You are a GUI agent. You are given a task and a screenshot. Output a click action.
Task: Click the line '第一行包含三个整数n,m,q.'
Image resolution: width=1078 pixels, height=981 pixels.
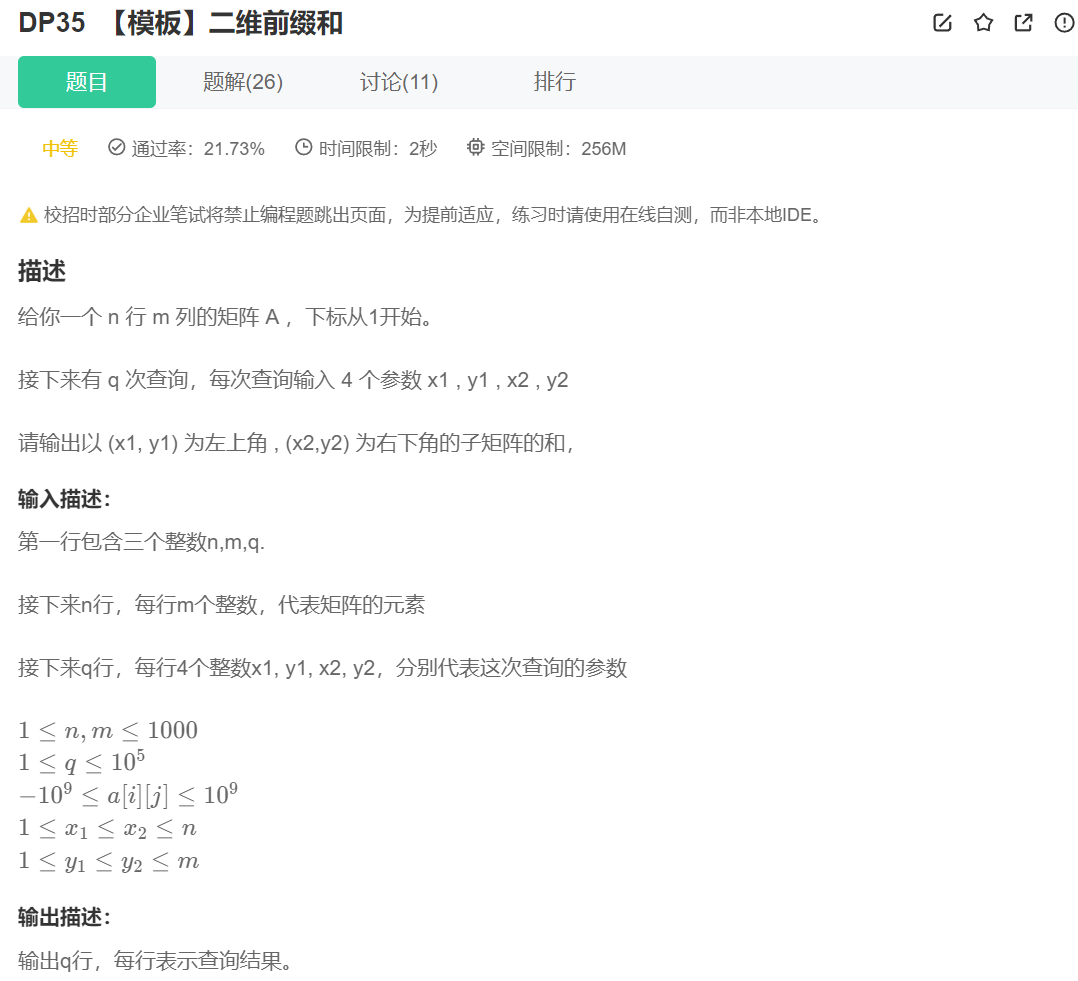point(141,542)
